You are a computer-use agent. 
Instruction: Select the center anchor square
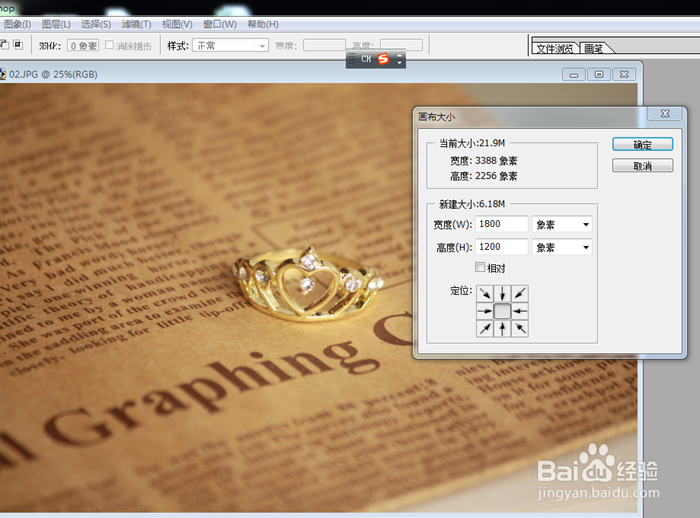pyautogui.click(x=502, y=311)
